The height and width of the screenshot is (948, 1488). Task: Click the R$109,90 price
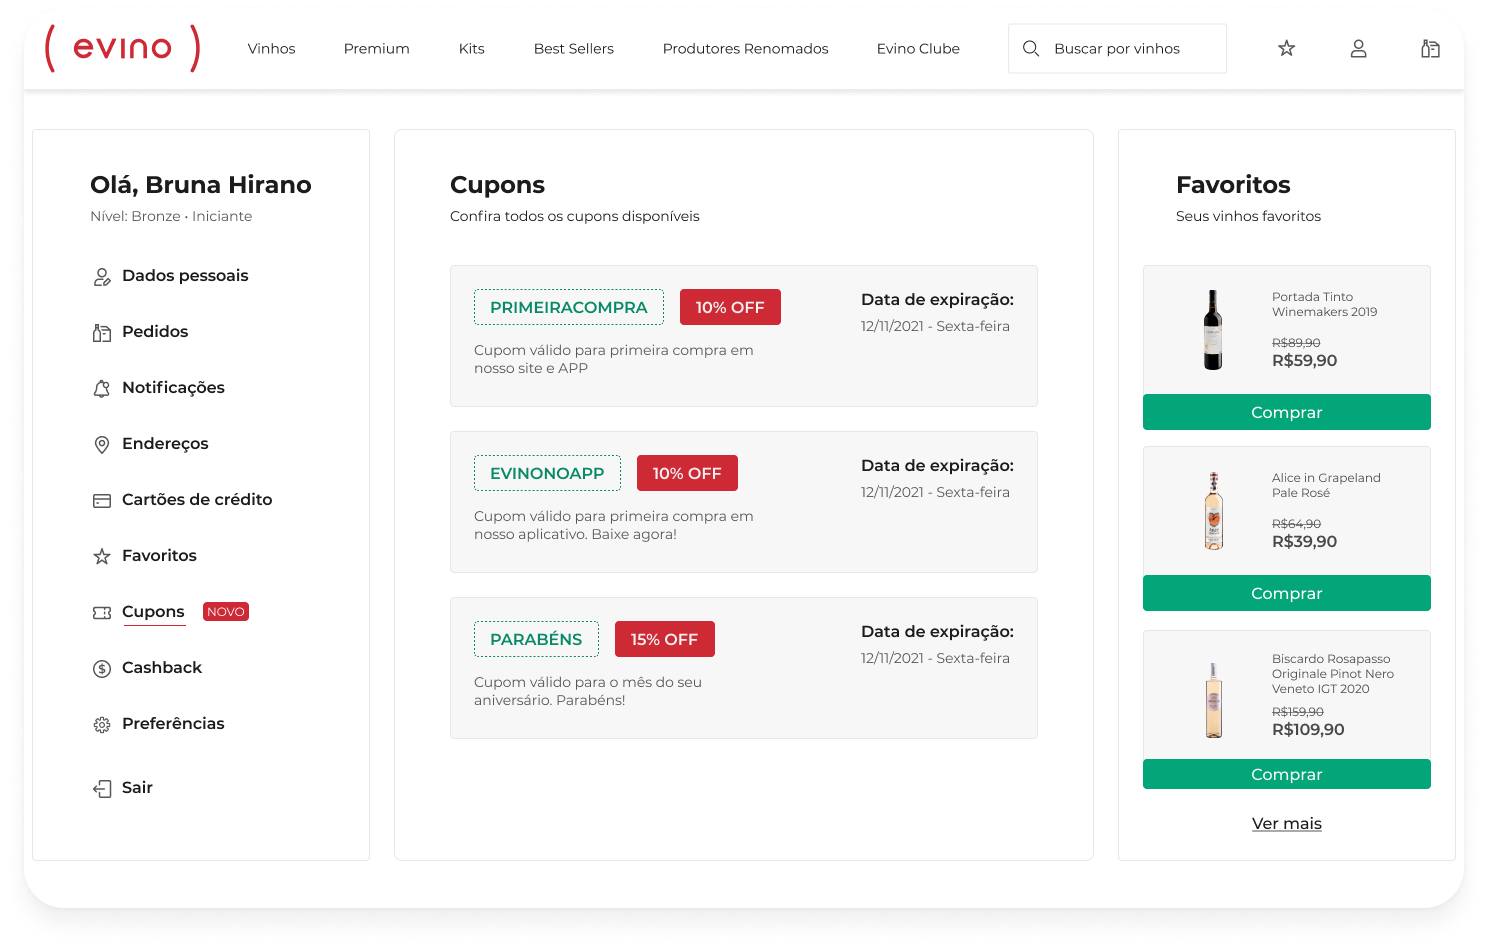tap(1308, 730)
